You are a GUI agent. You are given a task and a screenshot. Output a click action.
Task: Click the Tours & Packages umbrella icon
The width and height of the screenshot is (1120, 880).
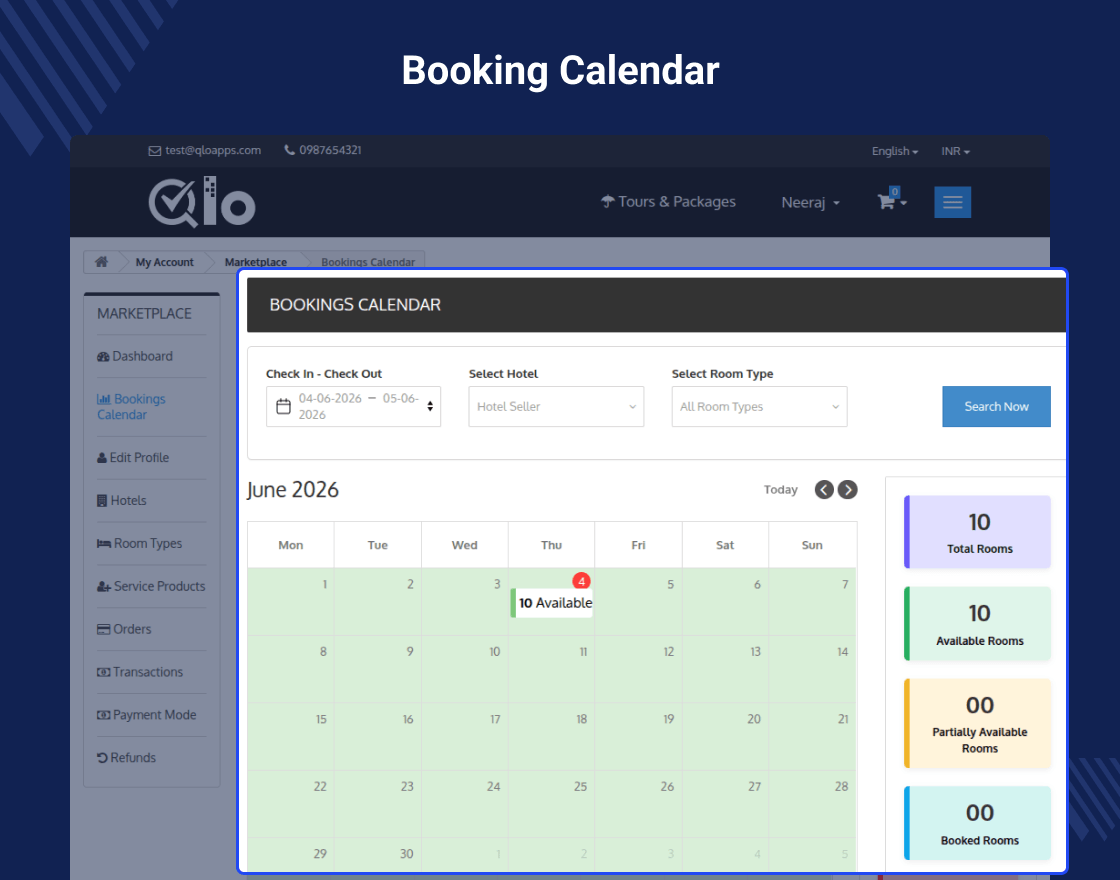(608, 201)
